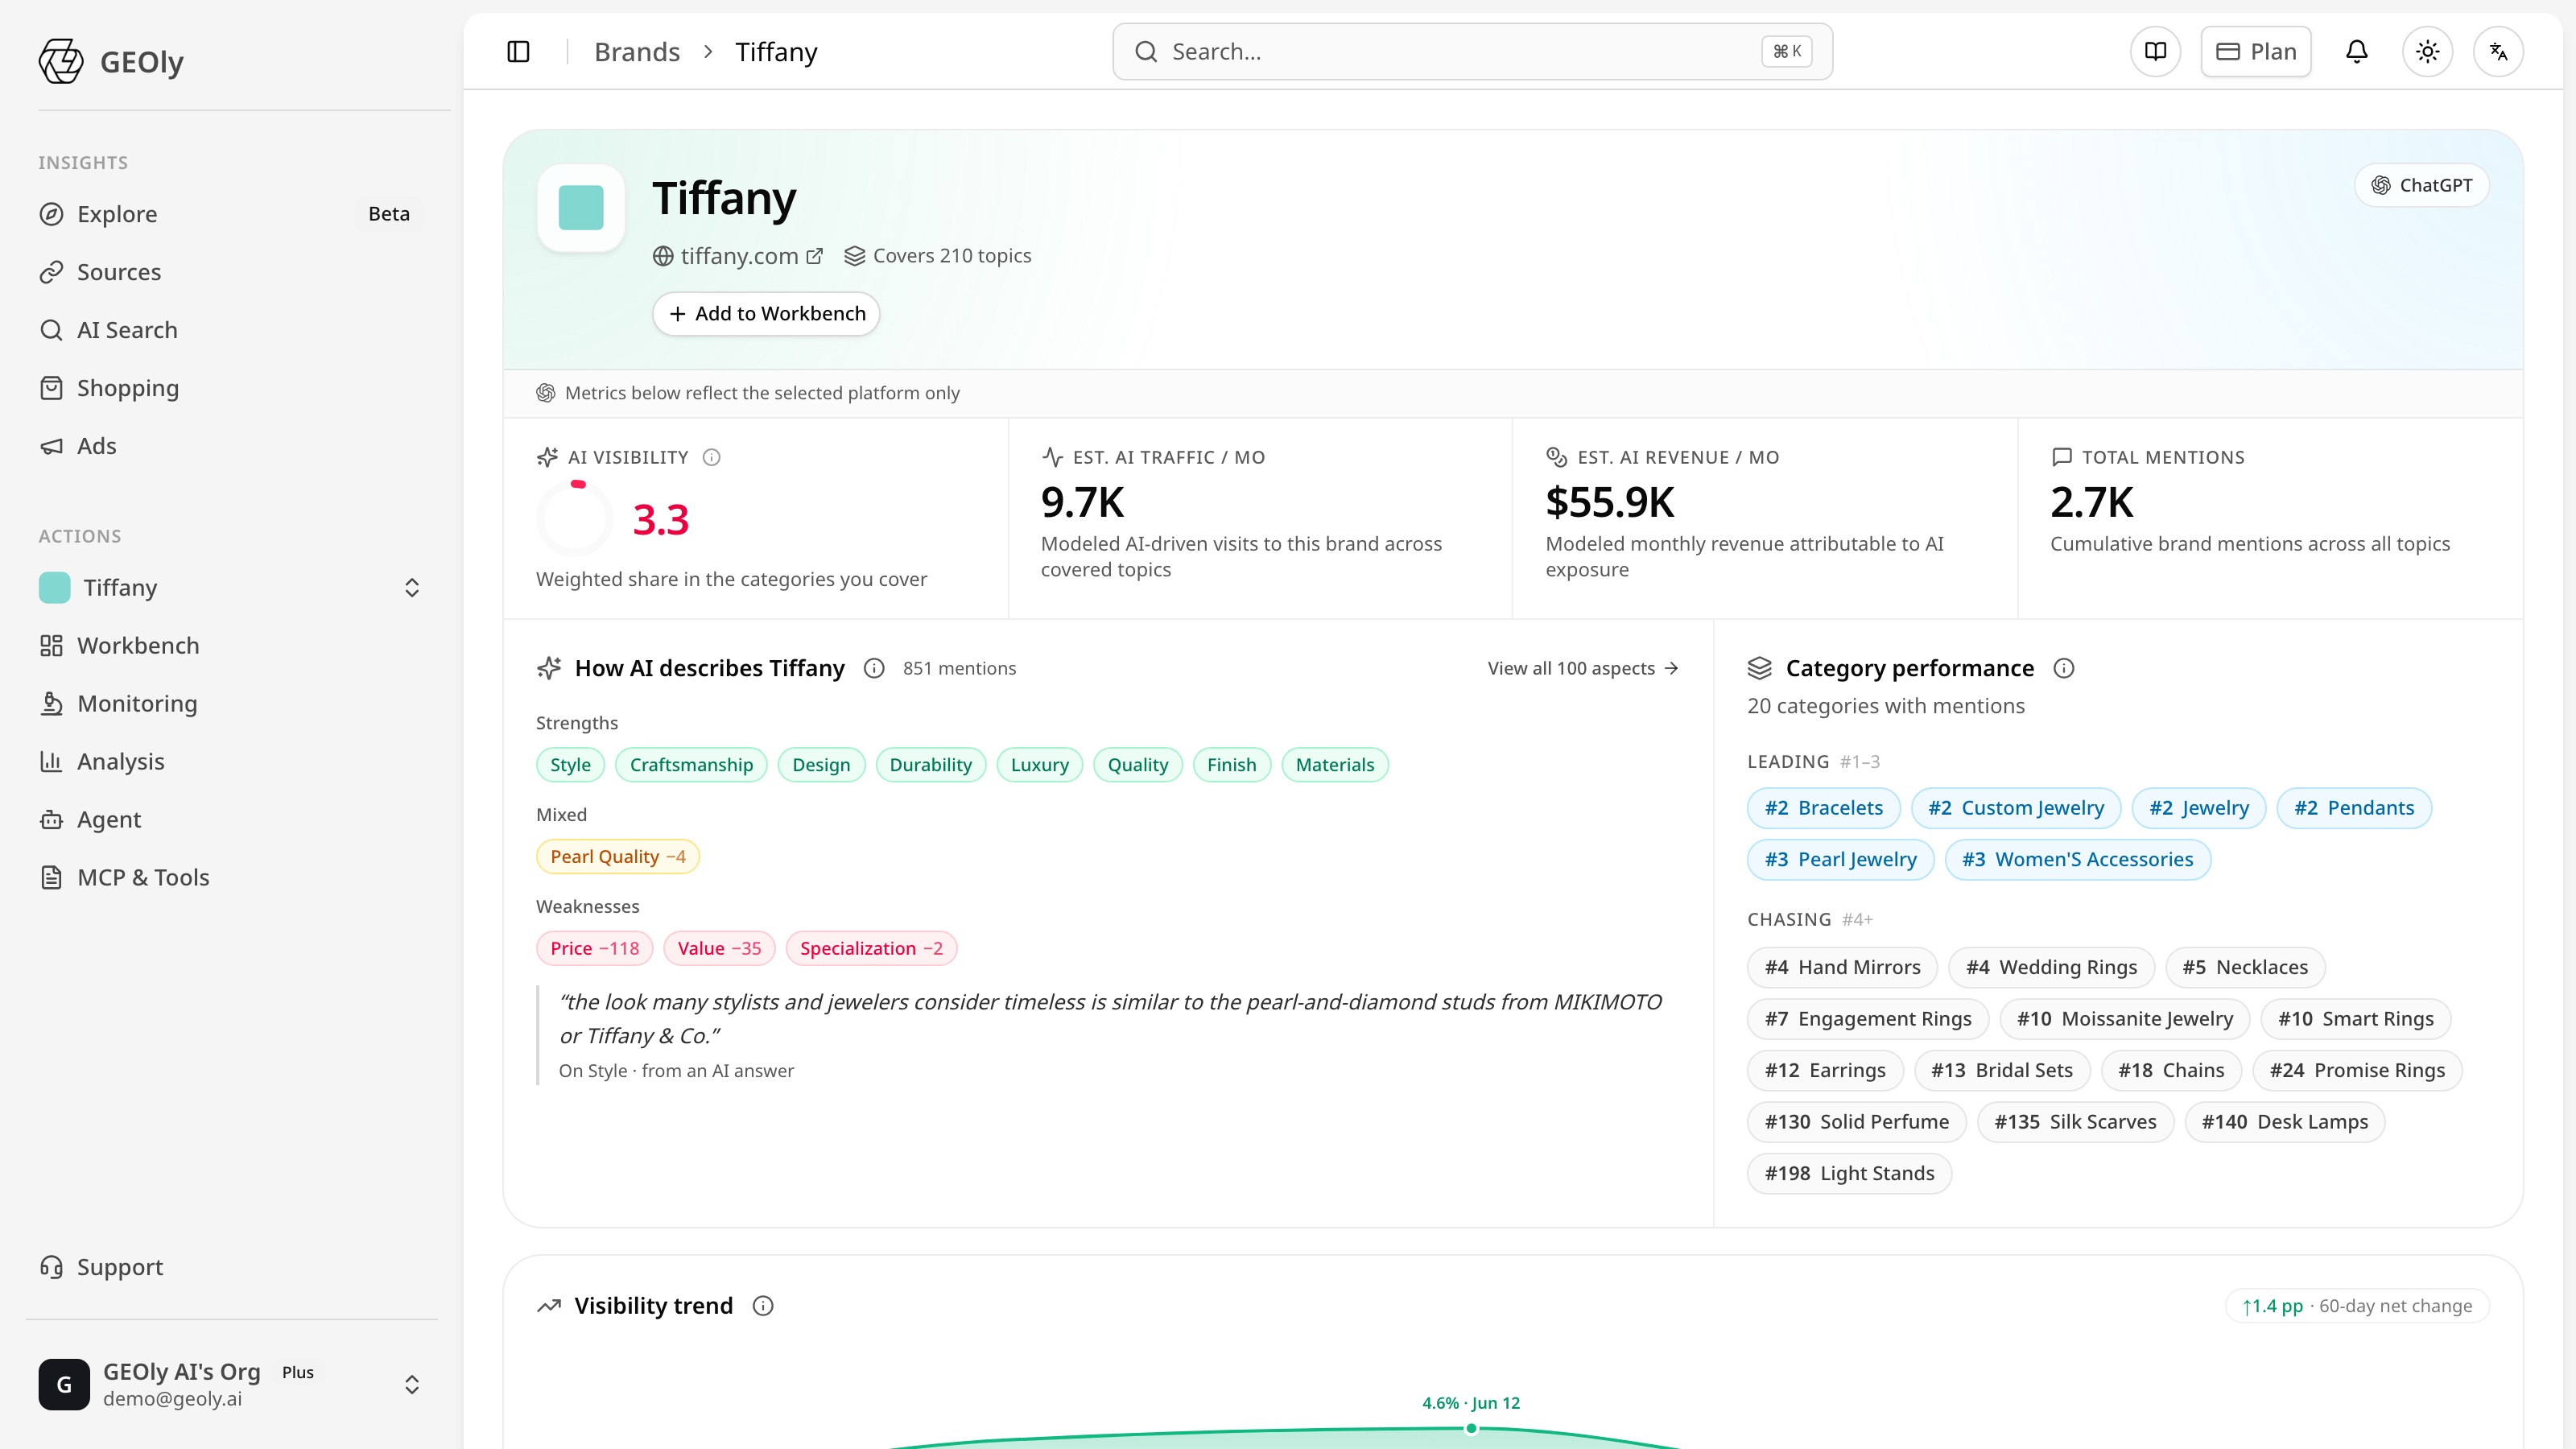Screen dimensions: 2576x1449
Task: Toggle the sidebar panel icon
Action: click(x=518, y=51)
